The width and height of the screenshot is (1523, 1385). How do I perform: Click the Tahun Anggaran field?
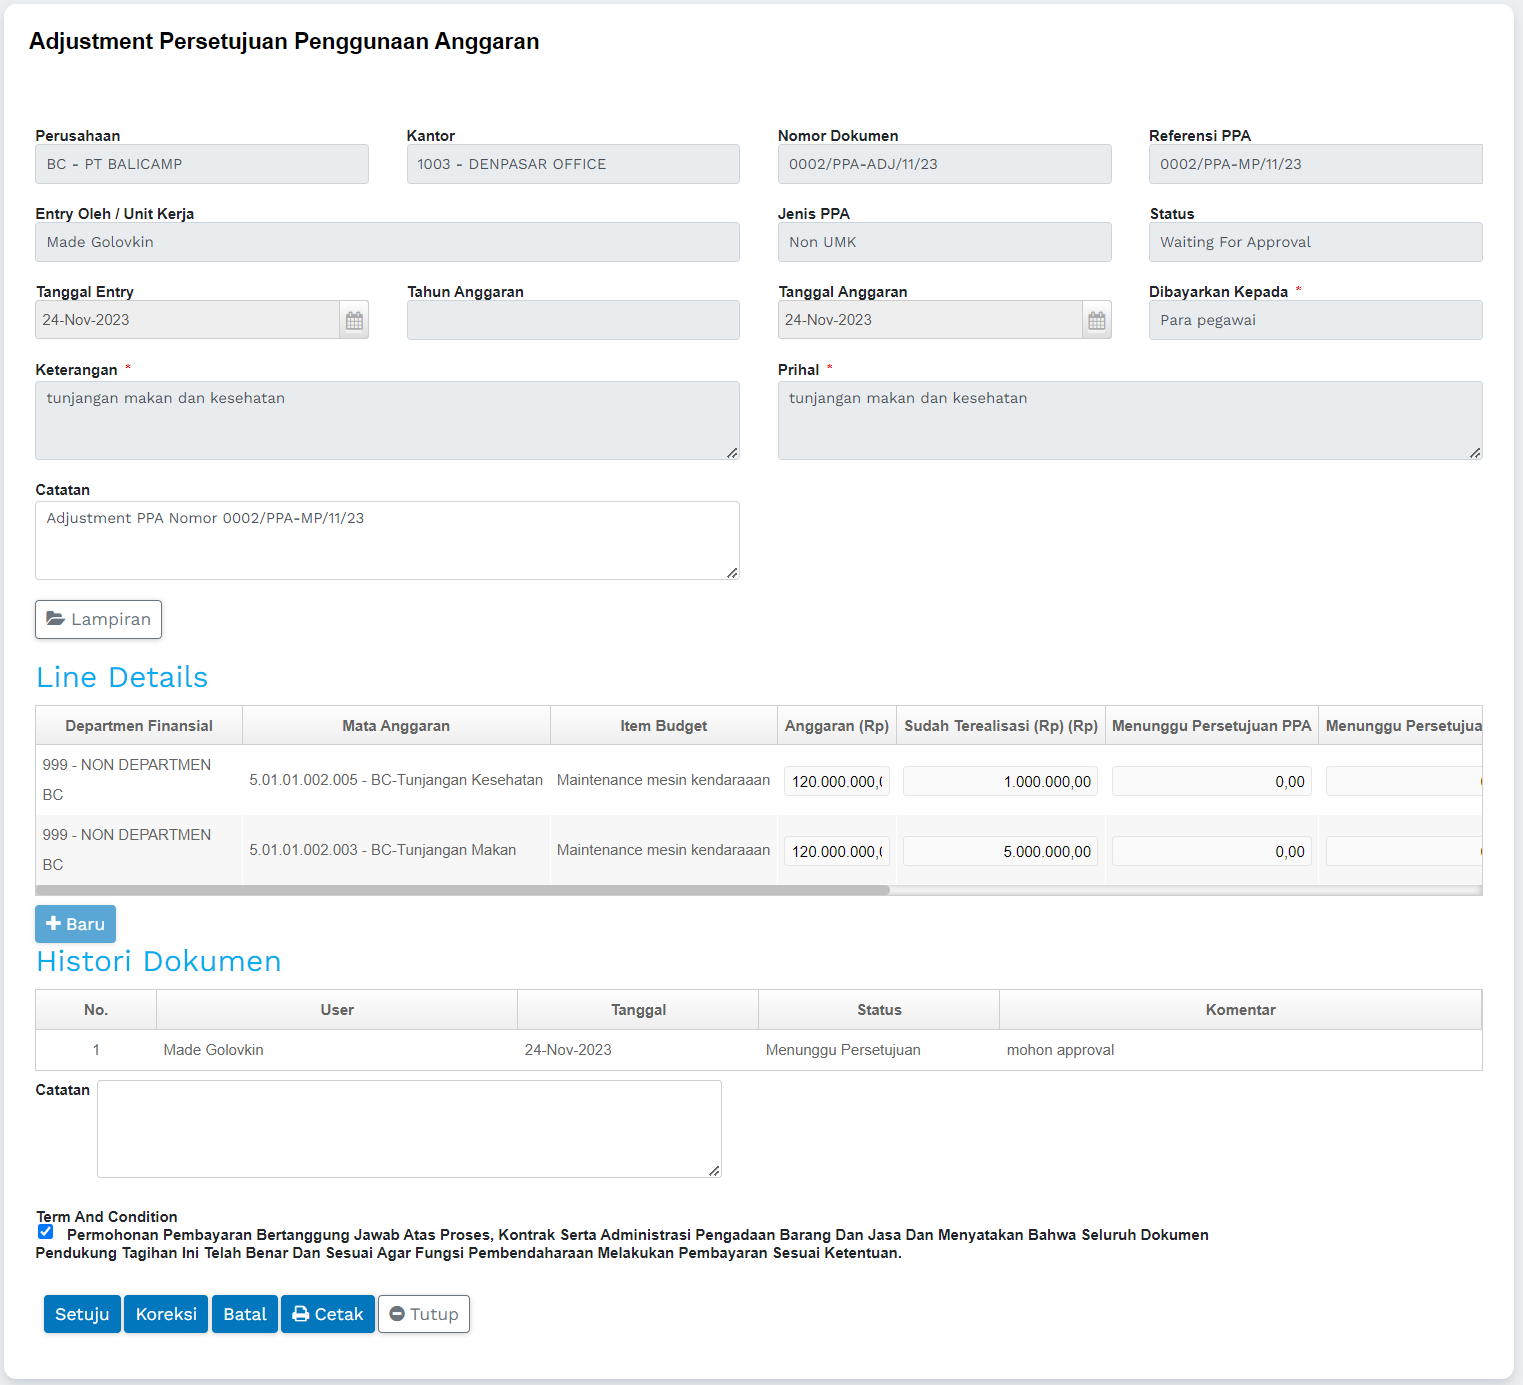coord(573,320)
